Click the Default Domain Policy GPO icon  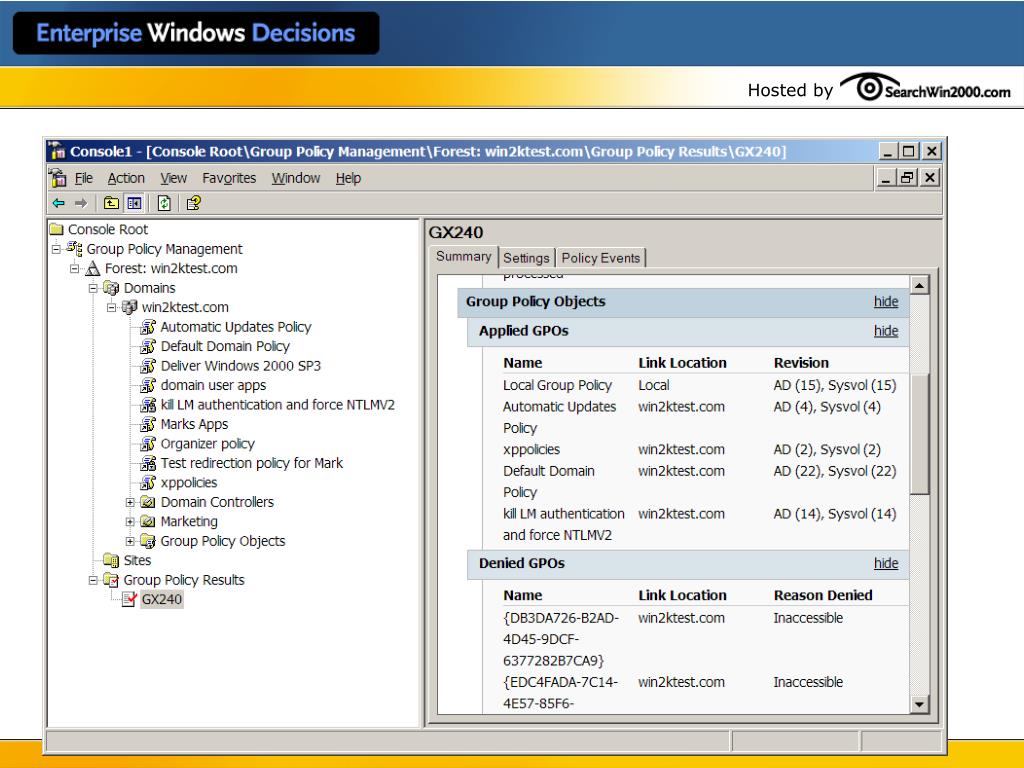click(x=148, y=346)
